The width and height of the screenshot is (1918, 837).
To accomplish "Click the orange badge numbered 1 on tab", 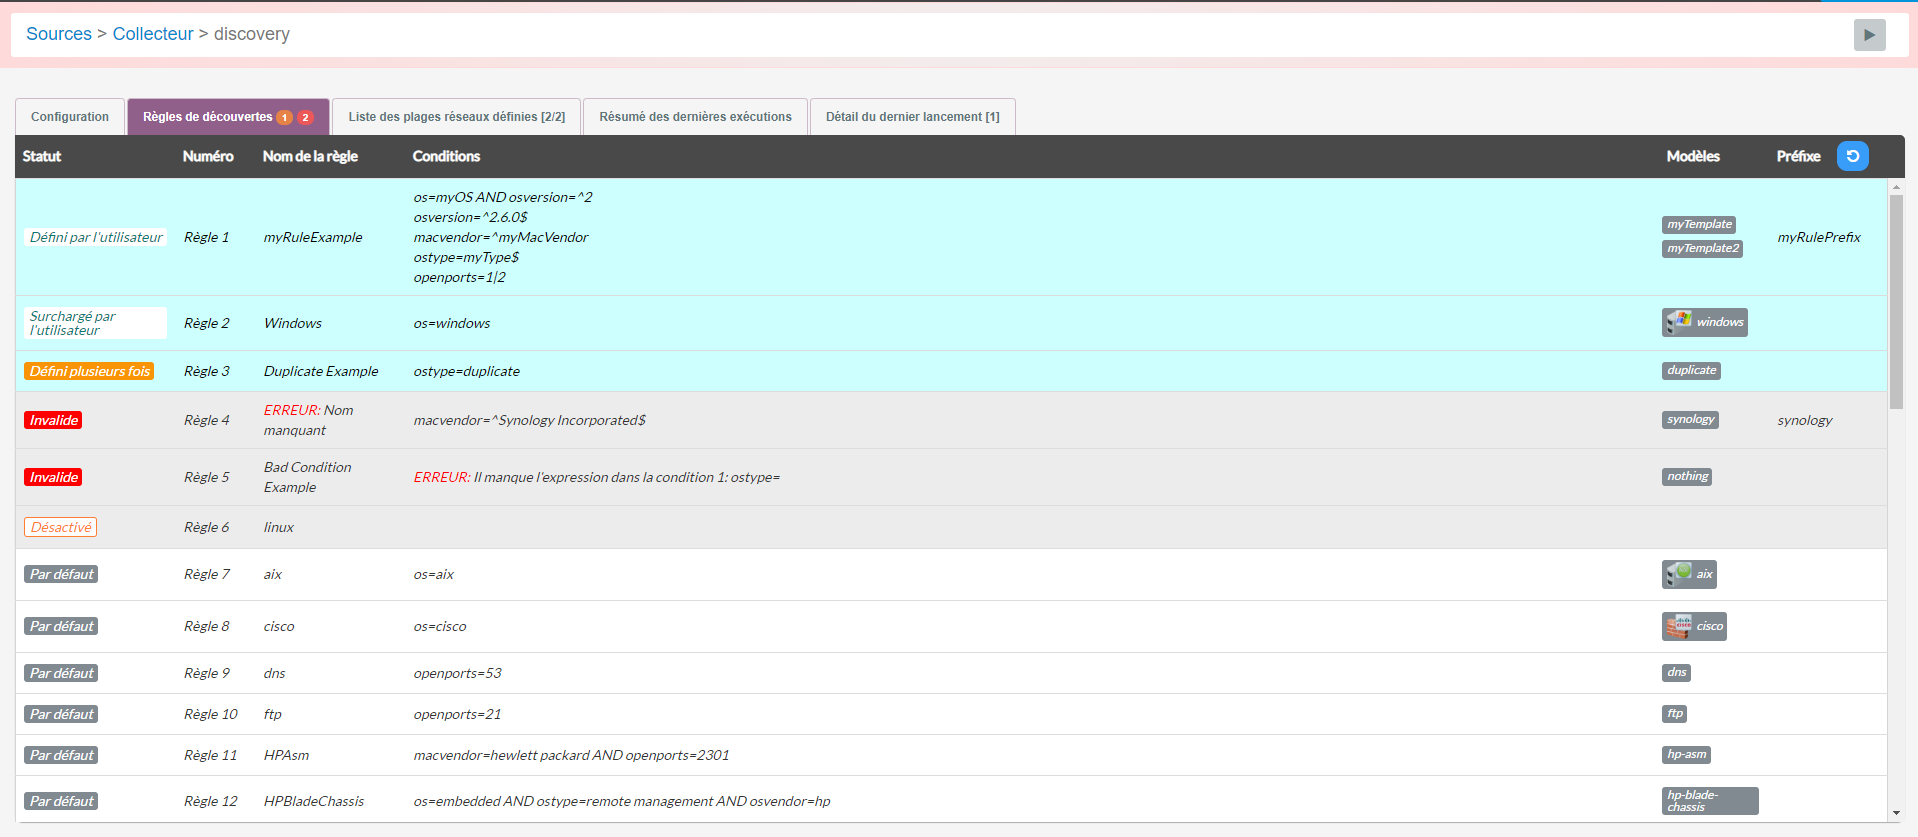I will coord(285,118).
